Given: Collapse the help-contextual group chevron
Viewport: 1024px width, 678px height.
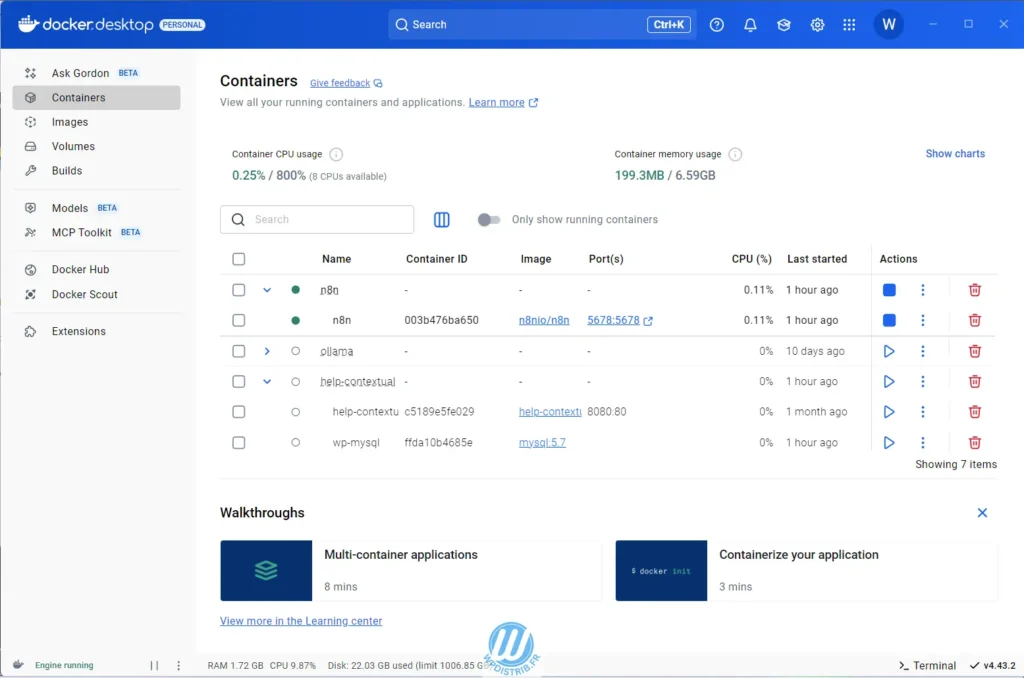Looking at the screenshot, I should (x=267, y=381).
